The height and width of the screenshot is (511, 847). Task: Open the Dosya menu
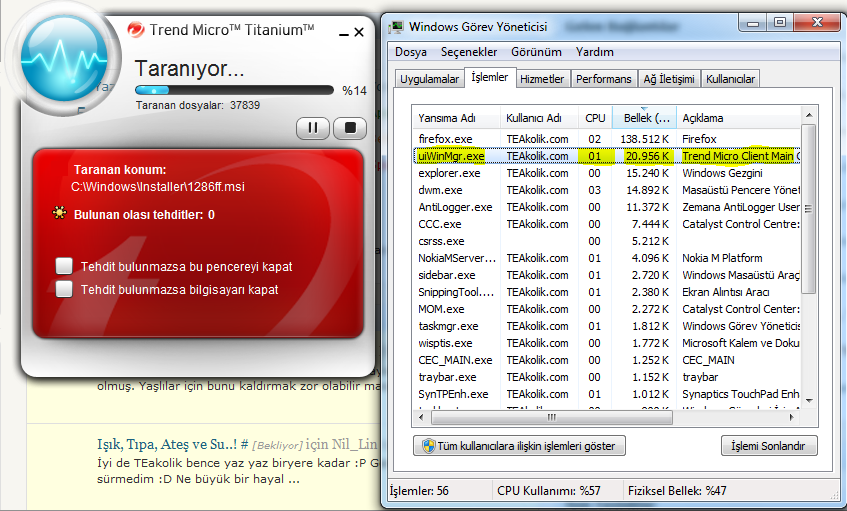click(411, 52)
